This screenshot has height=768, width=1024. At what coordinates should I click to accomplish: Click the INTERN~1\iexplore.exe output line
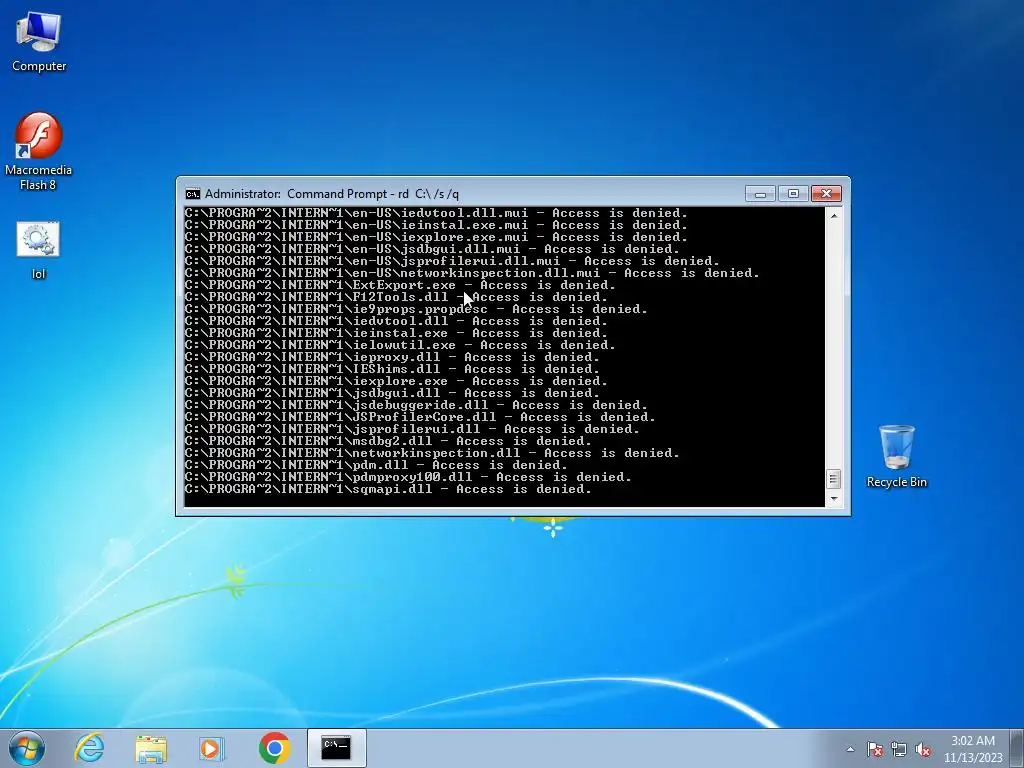[396, 381]
